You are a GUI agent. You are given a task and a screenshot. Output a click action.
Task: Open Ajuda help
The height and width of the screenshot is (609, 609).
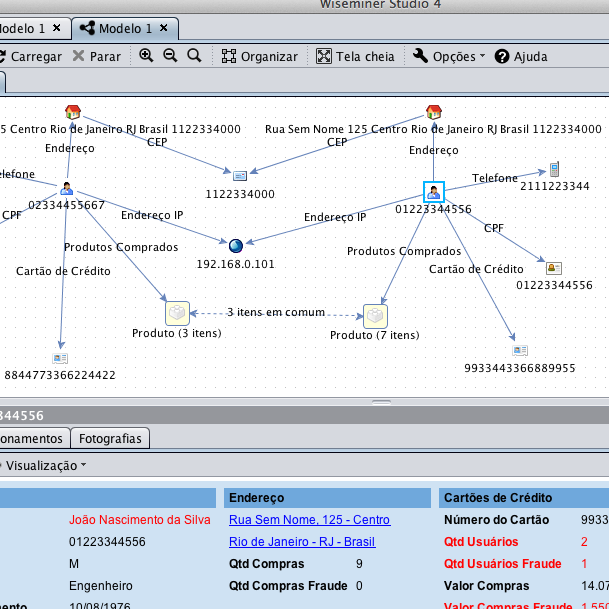point(521,56)
